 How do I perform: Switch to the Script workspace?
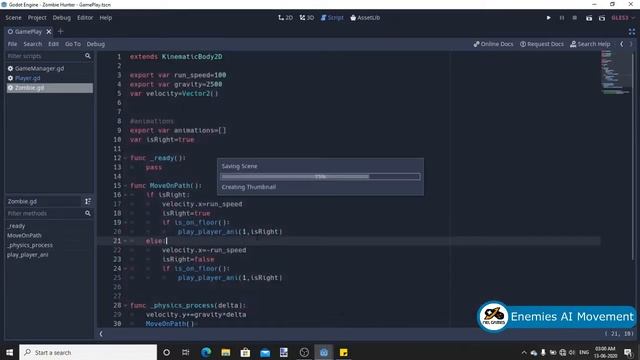coord(332,18)
